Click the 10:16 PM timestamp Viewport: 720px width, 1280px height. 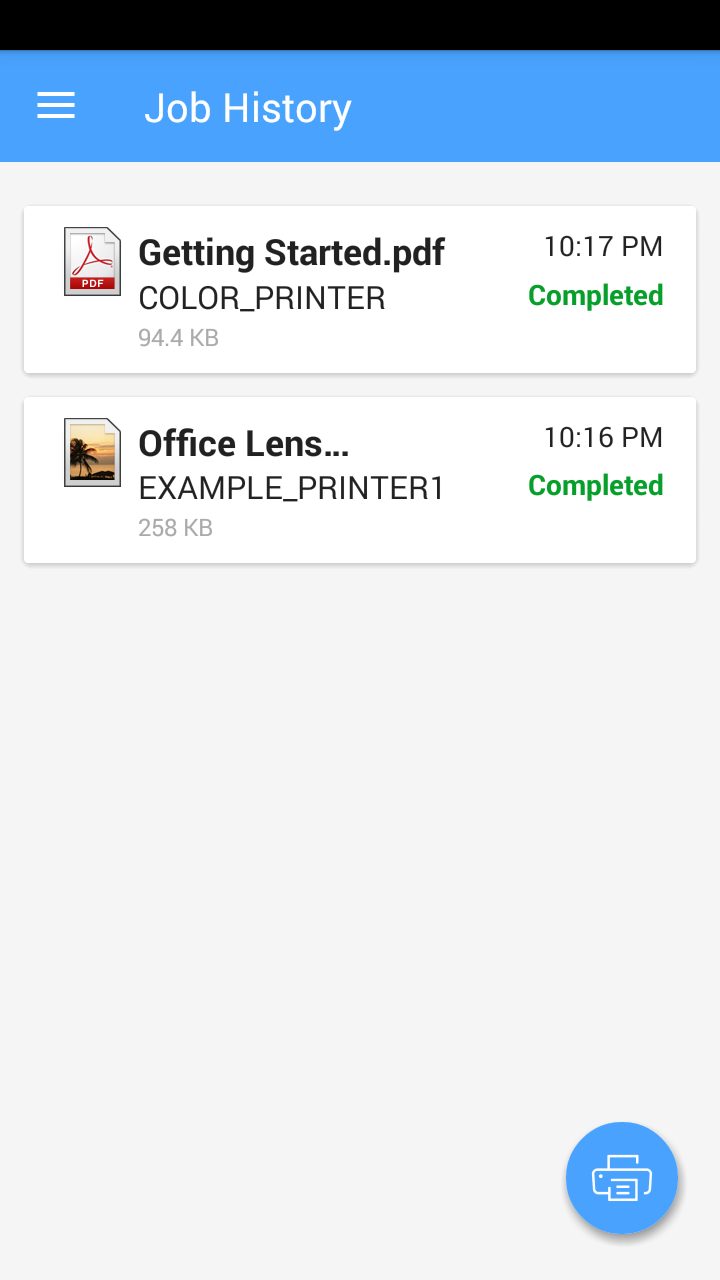[x=603, y=437]
